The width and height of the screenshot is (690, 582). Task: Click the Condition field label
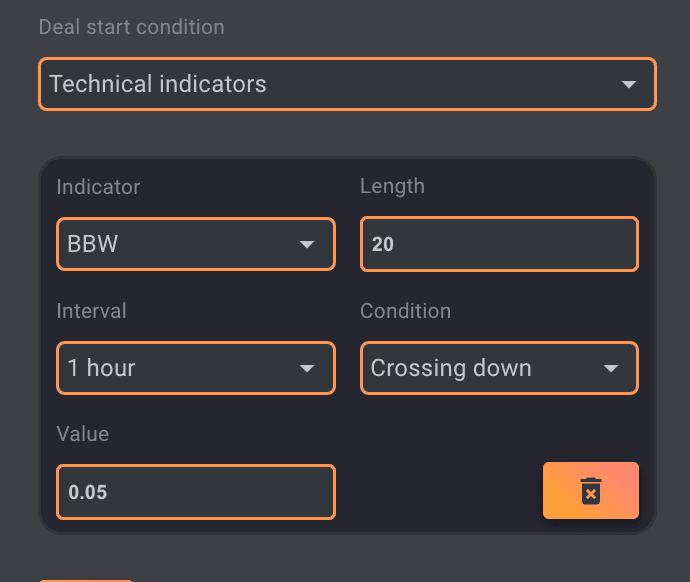[x=405, y=311]
